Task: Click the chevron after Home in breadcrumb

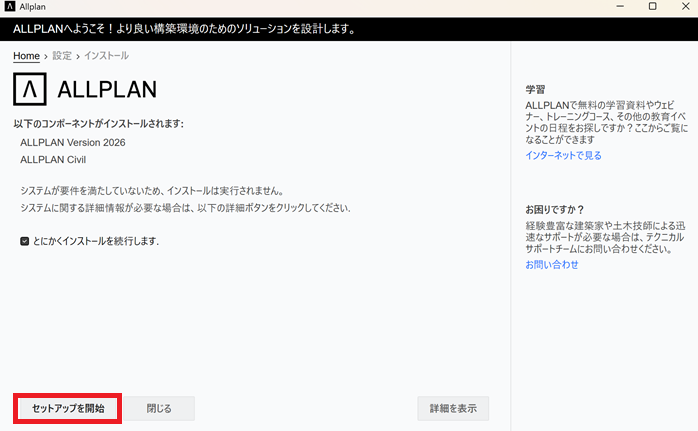Action: 46,56
